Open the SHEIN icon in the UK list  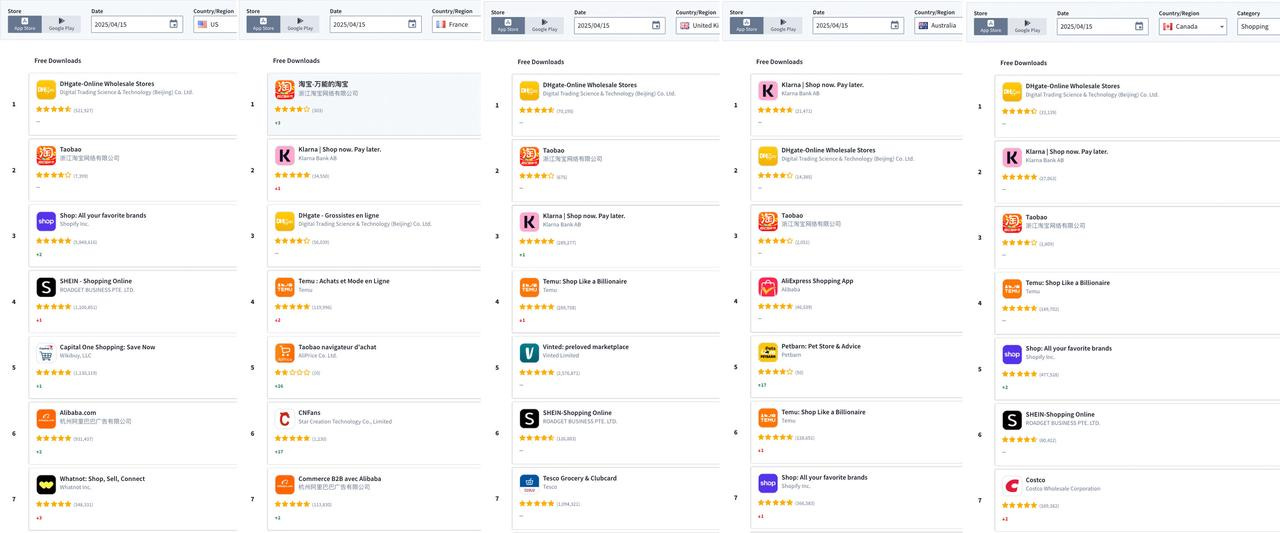529,418
